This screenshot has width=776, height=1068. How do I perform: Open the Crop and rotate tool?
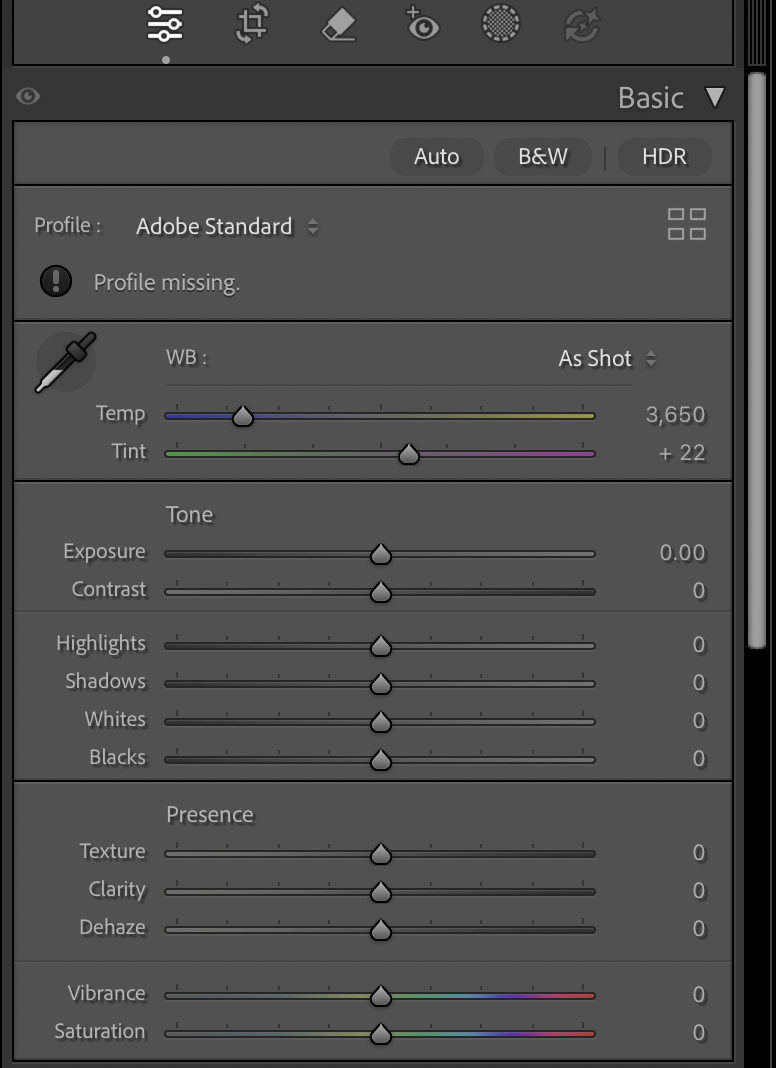pyautogui.click(x=251, y=24)
